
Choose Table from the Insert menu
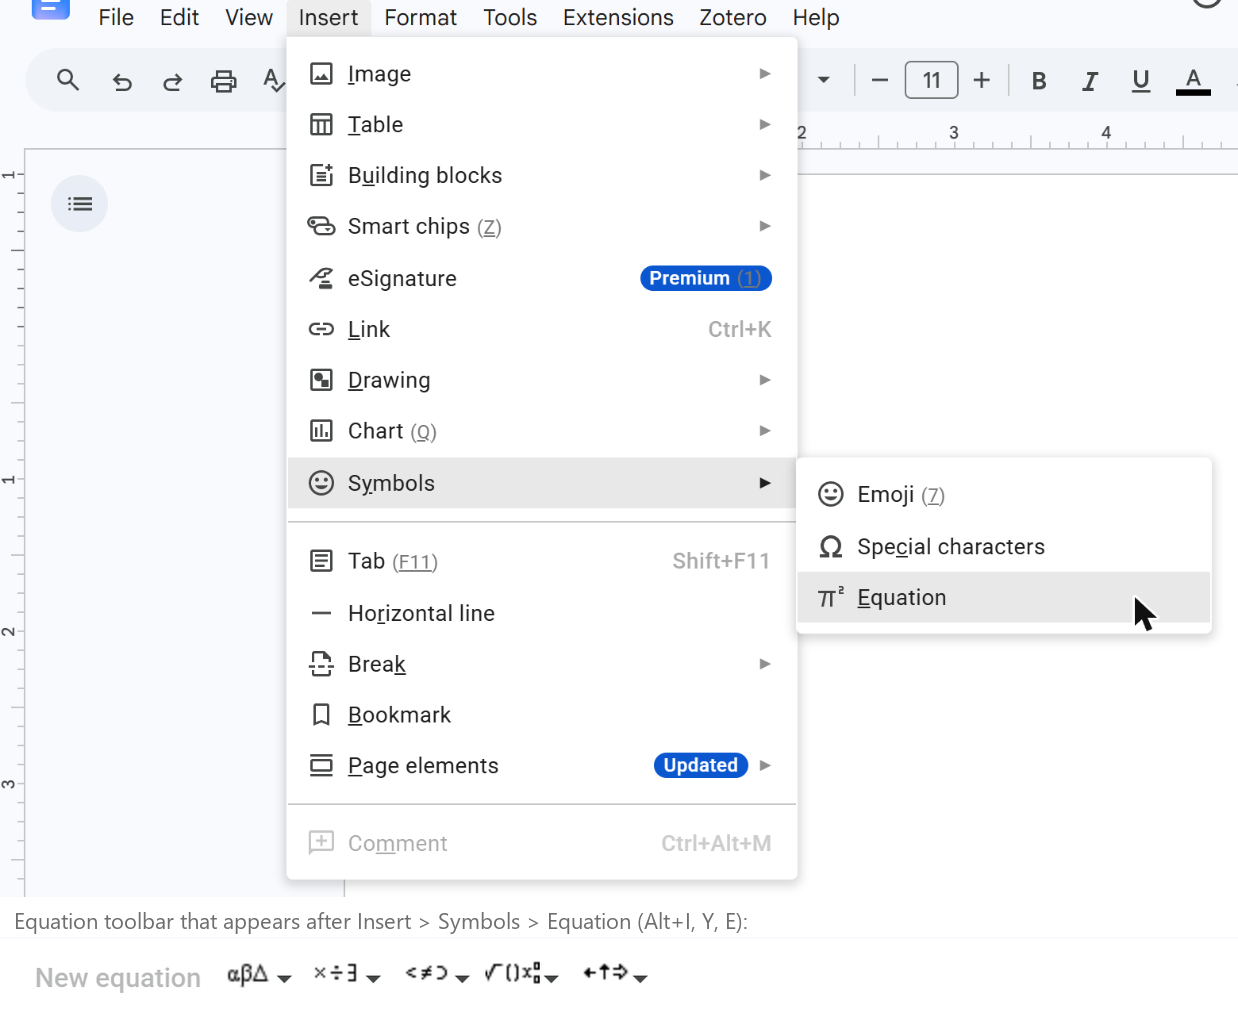[x=542, y=125]
